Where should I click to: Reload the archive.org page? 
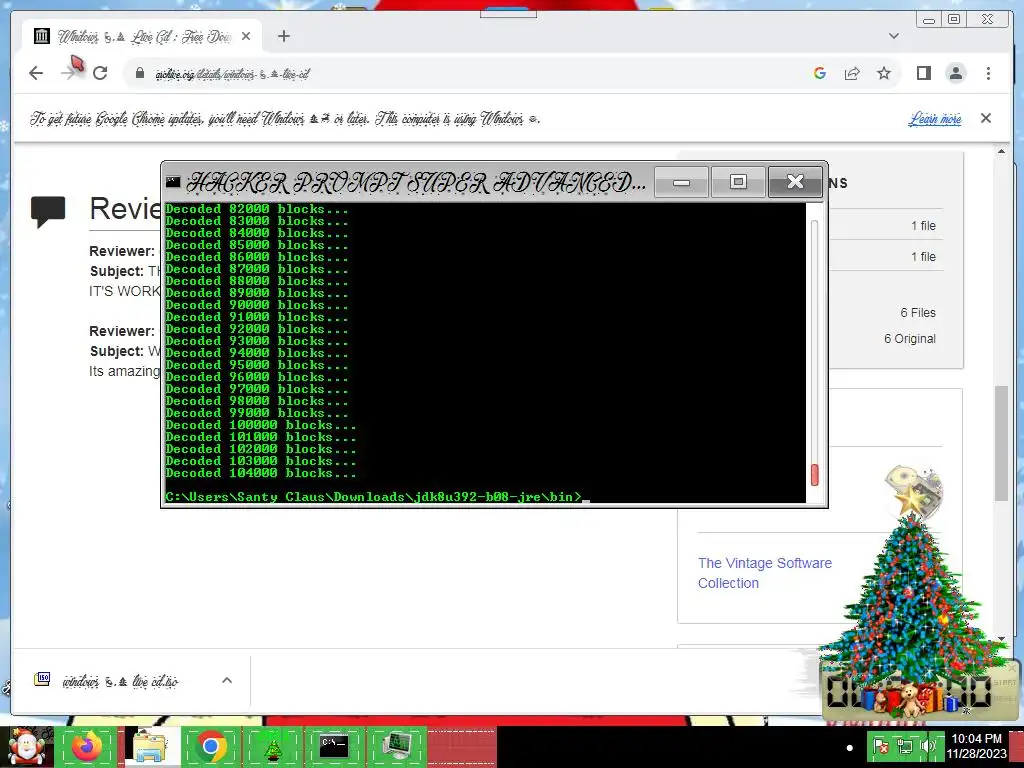tap(100, 73)
